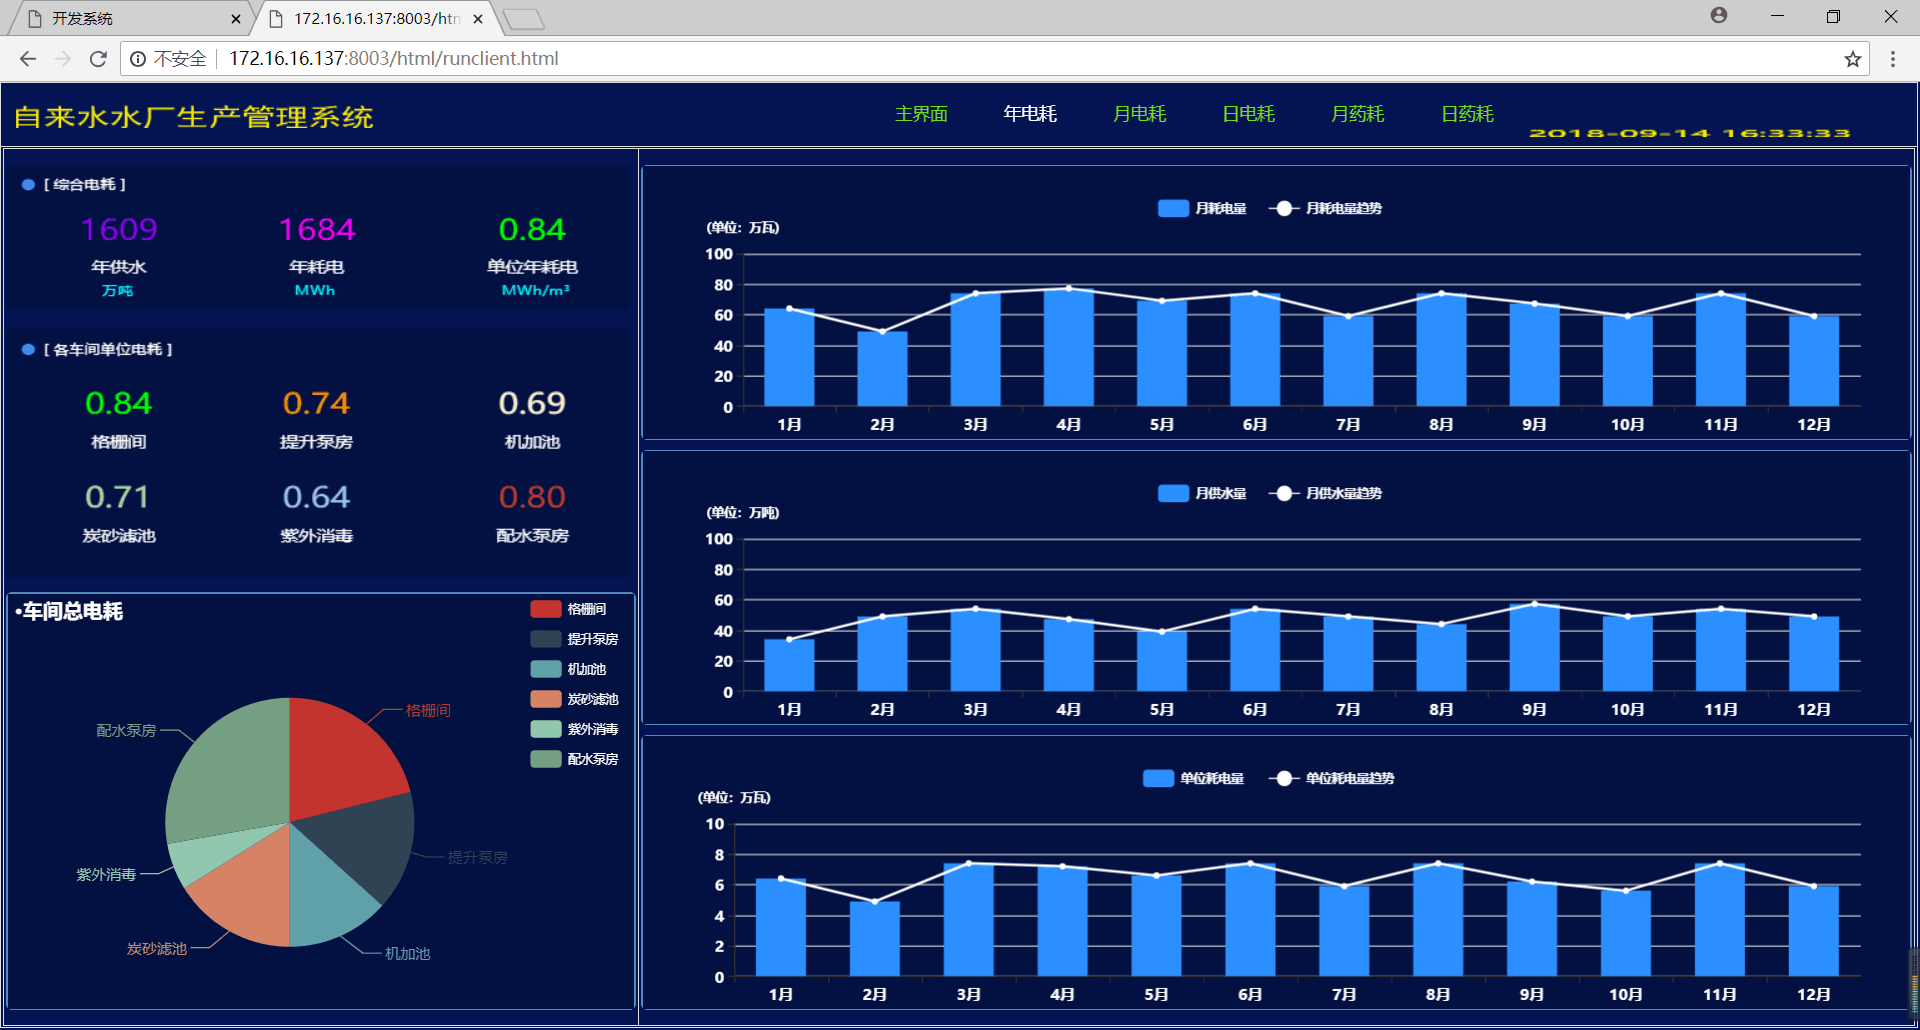Click the 年供水 value 1609
Screen dimensions: 1920x1030
click(x=119, y=229)
